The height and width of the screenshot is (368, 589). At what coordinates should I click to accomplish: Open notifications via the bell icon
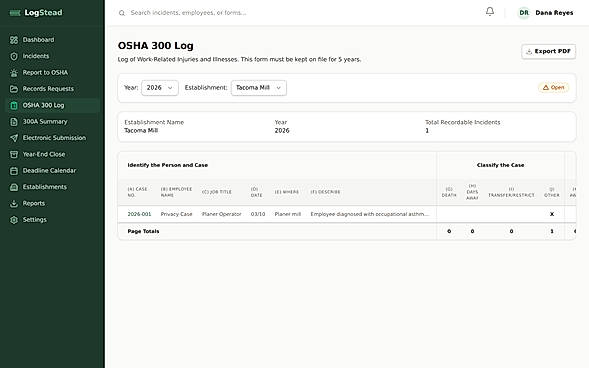490,12
